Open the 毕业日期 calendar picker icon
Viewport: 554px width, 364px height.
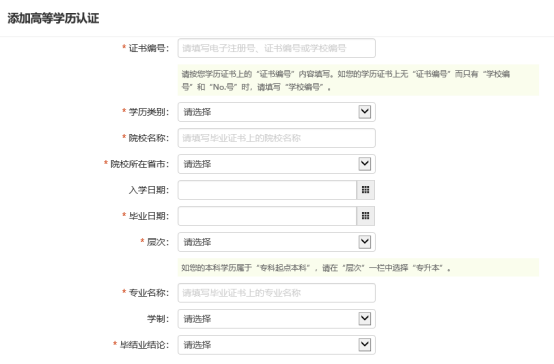click(x=365, y=216)
